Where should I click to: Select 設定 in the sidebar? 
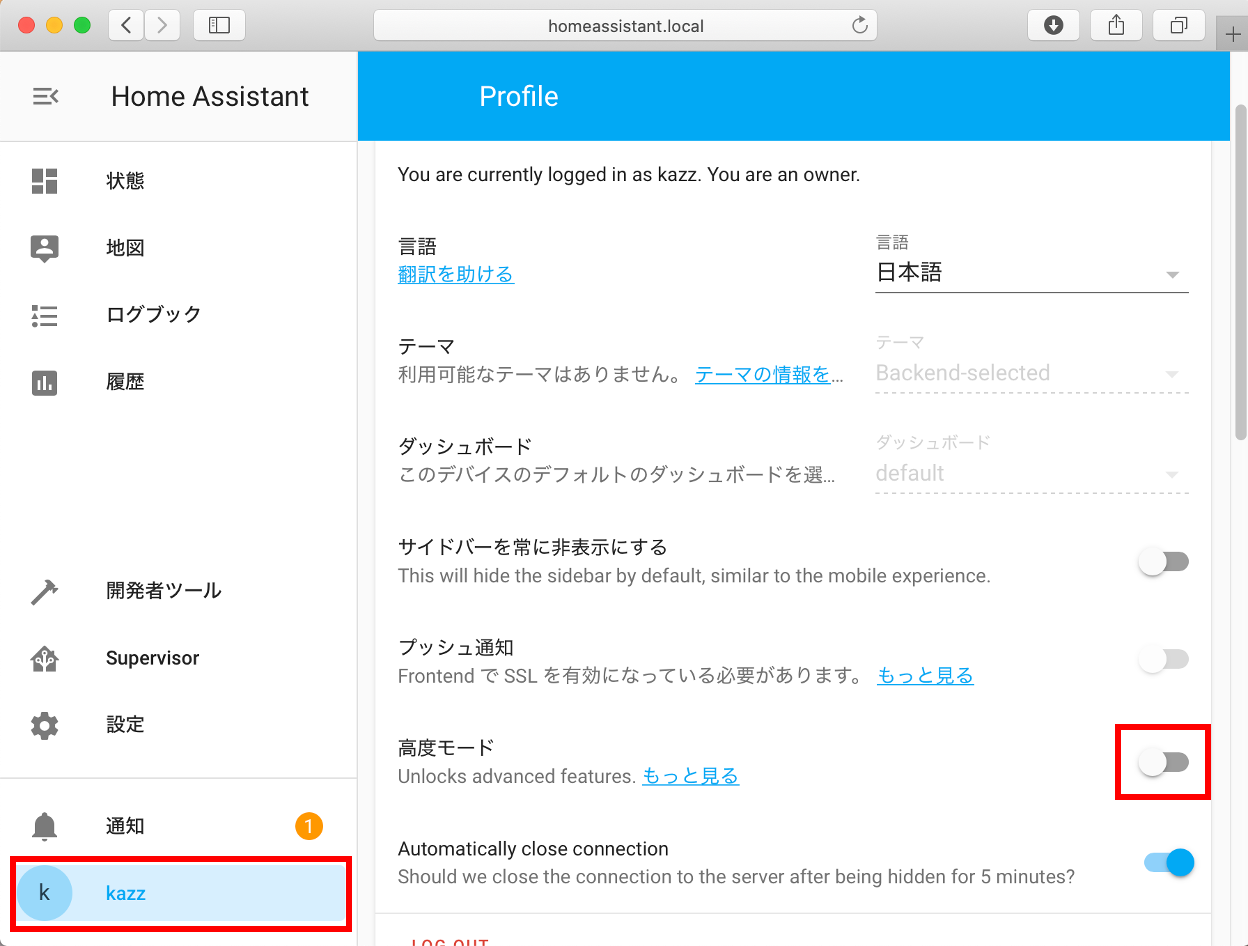[x=179, y=725]
